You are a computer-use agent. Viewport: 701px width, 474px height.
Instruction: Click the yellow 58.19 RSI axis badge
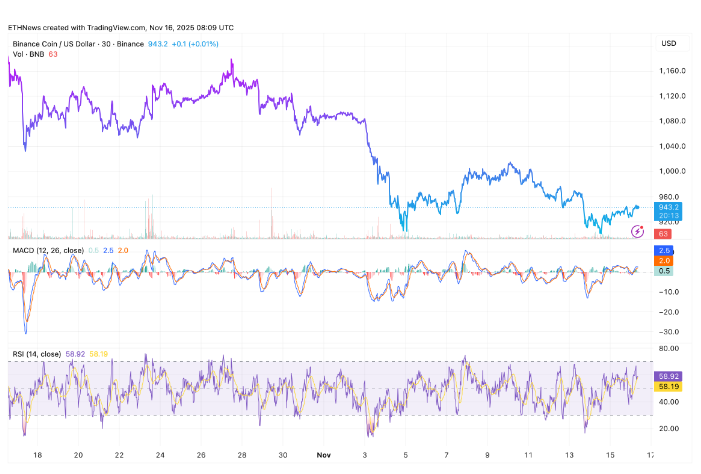pyautogui.click(x=667, y=385)
